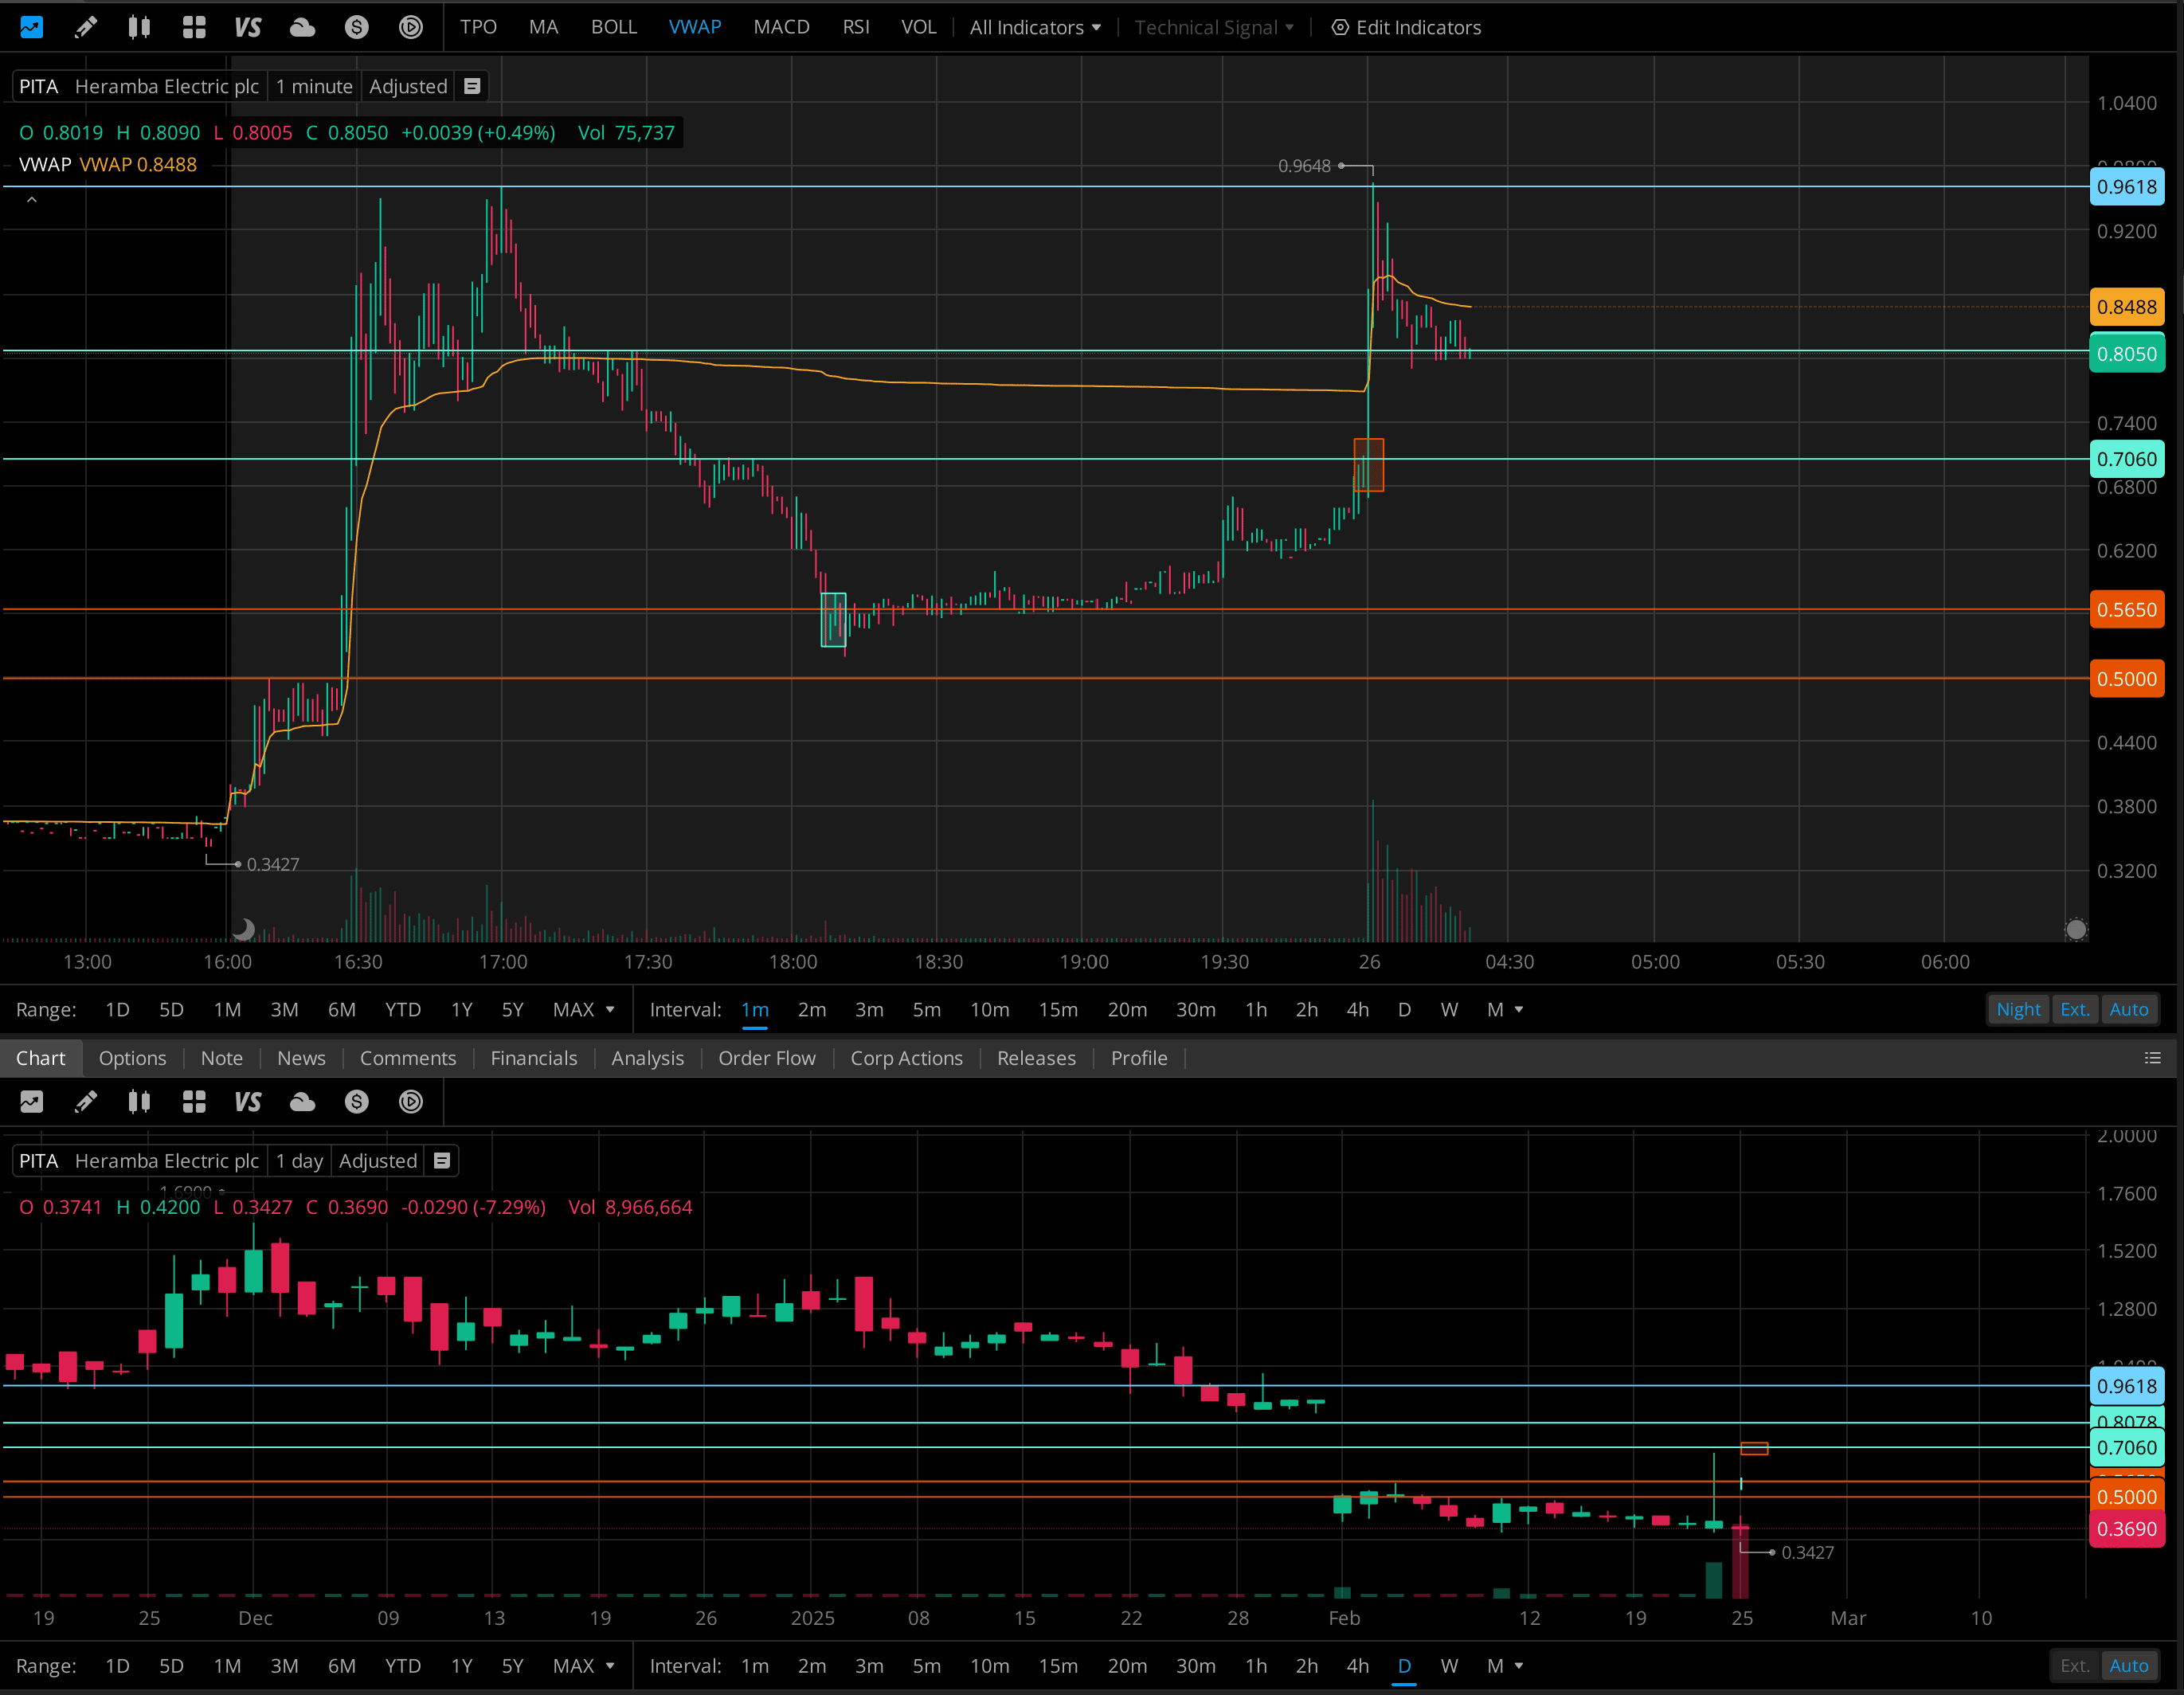The image size is (2184, 1695).
Task: Select 5m interval on top chart
Action: point(926,1009)
